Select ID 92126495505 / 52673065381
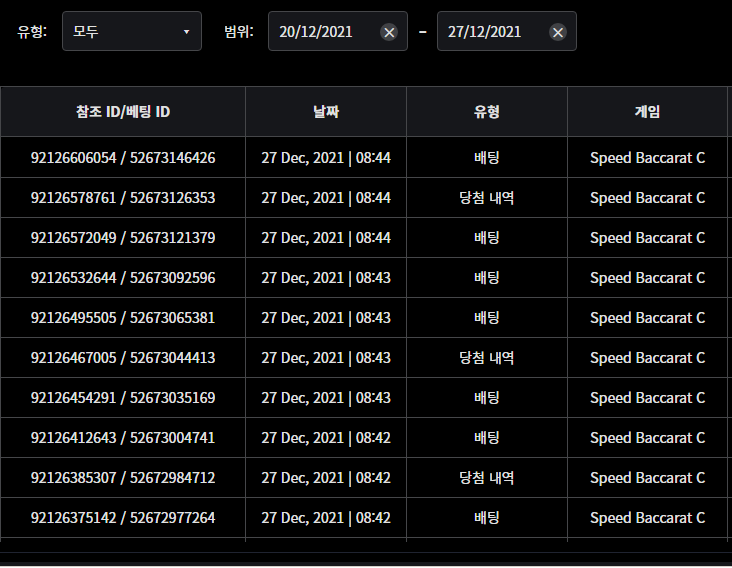732x568 pixels. [123, 318]
